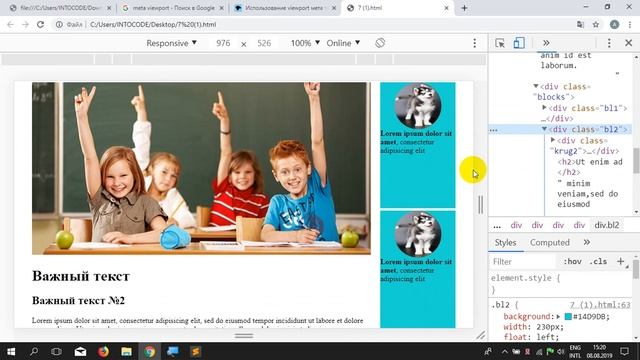Expand the div class bl1 node
Screen dimensions: 640x360
point(544,108)
